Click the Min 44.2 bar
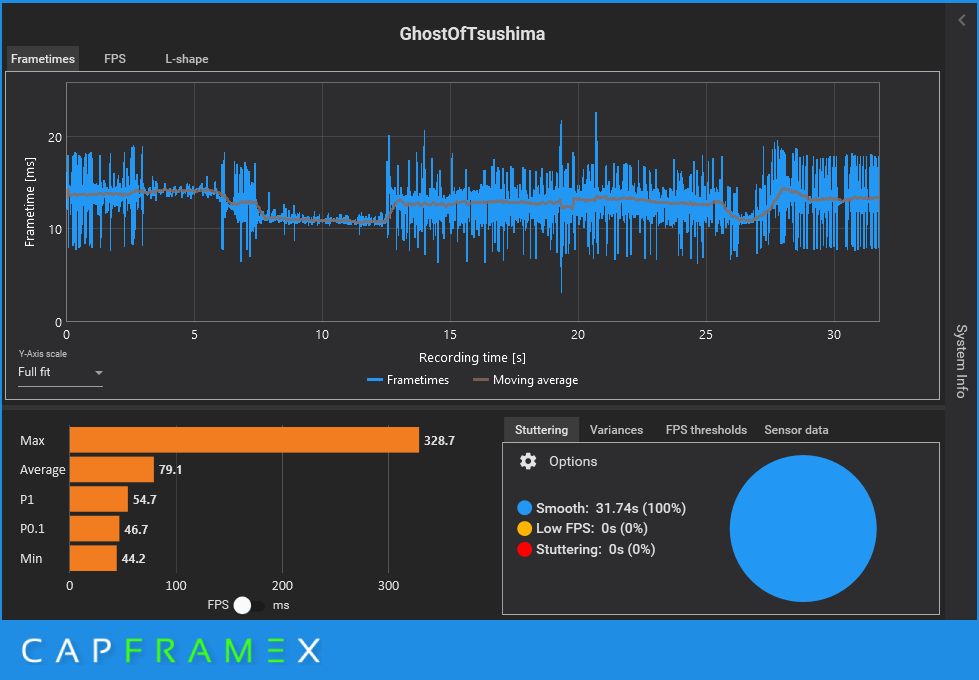Viewport: 979px width, 680px height. click(x=93, y=558)
